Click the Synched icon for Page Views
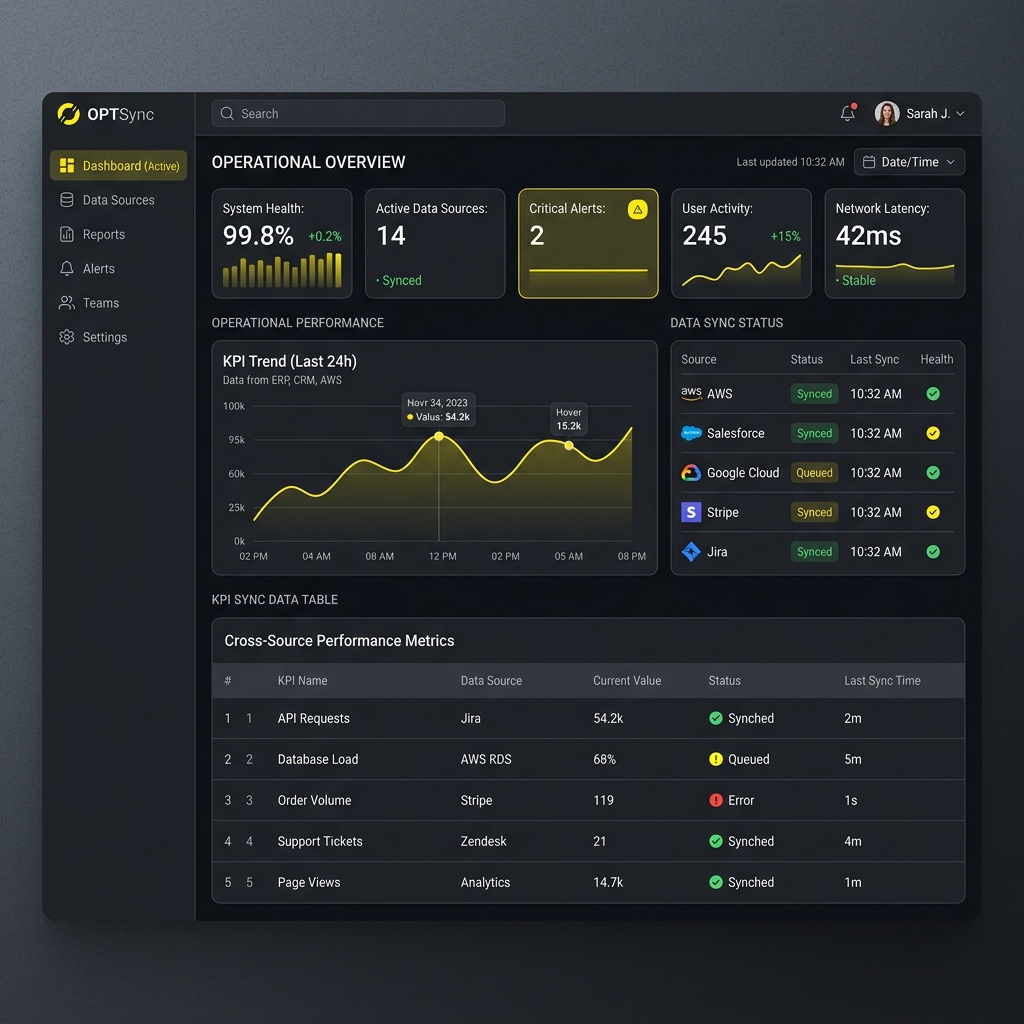Viewport: 1024px width, 1024px height. (716, 882)
